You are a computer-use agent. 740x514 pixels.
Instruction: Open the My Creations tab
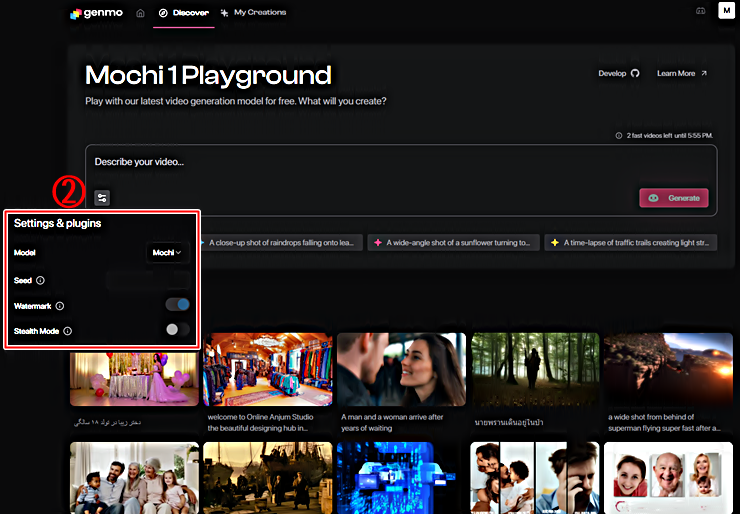(253, 13)
